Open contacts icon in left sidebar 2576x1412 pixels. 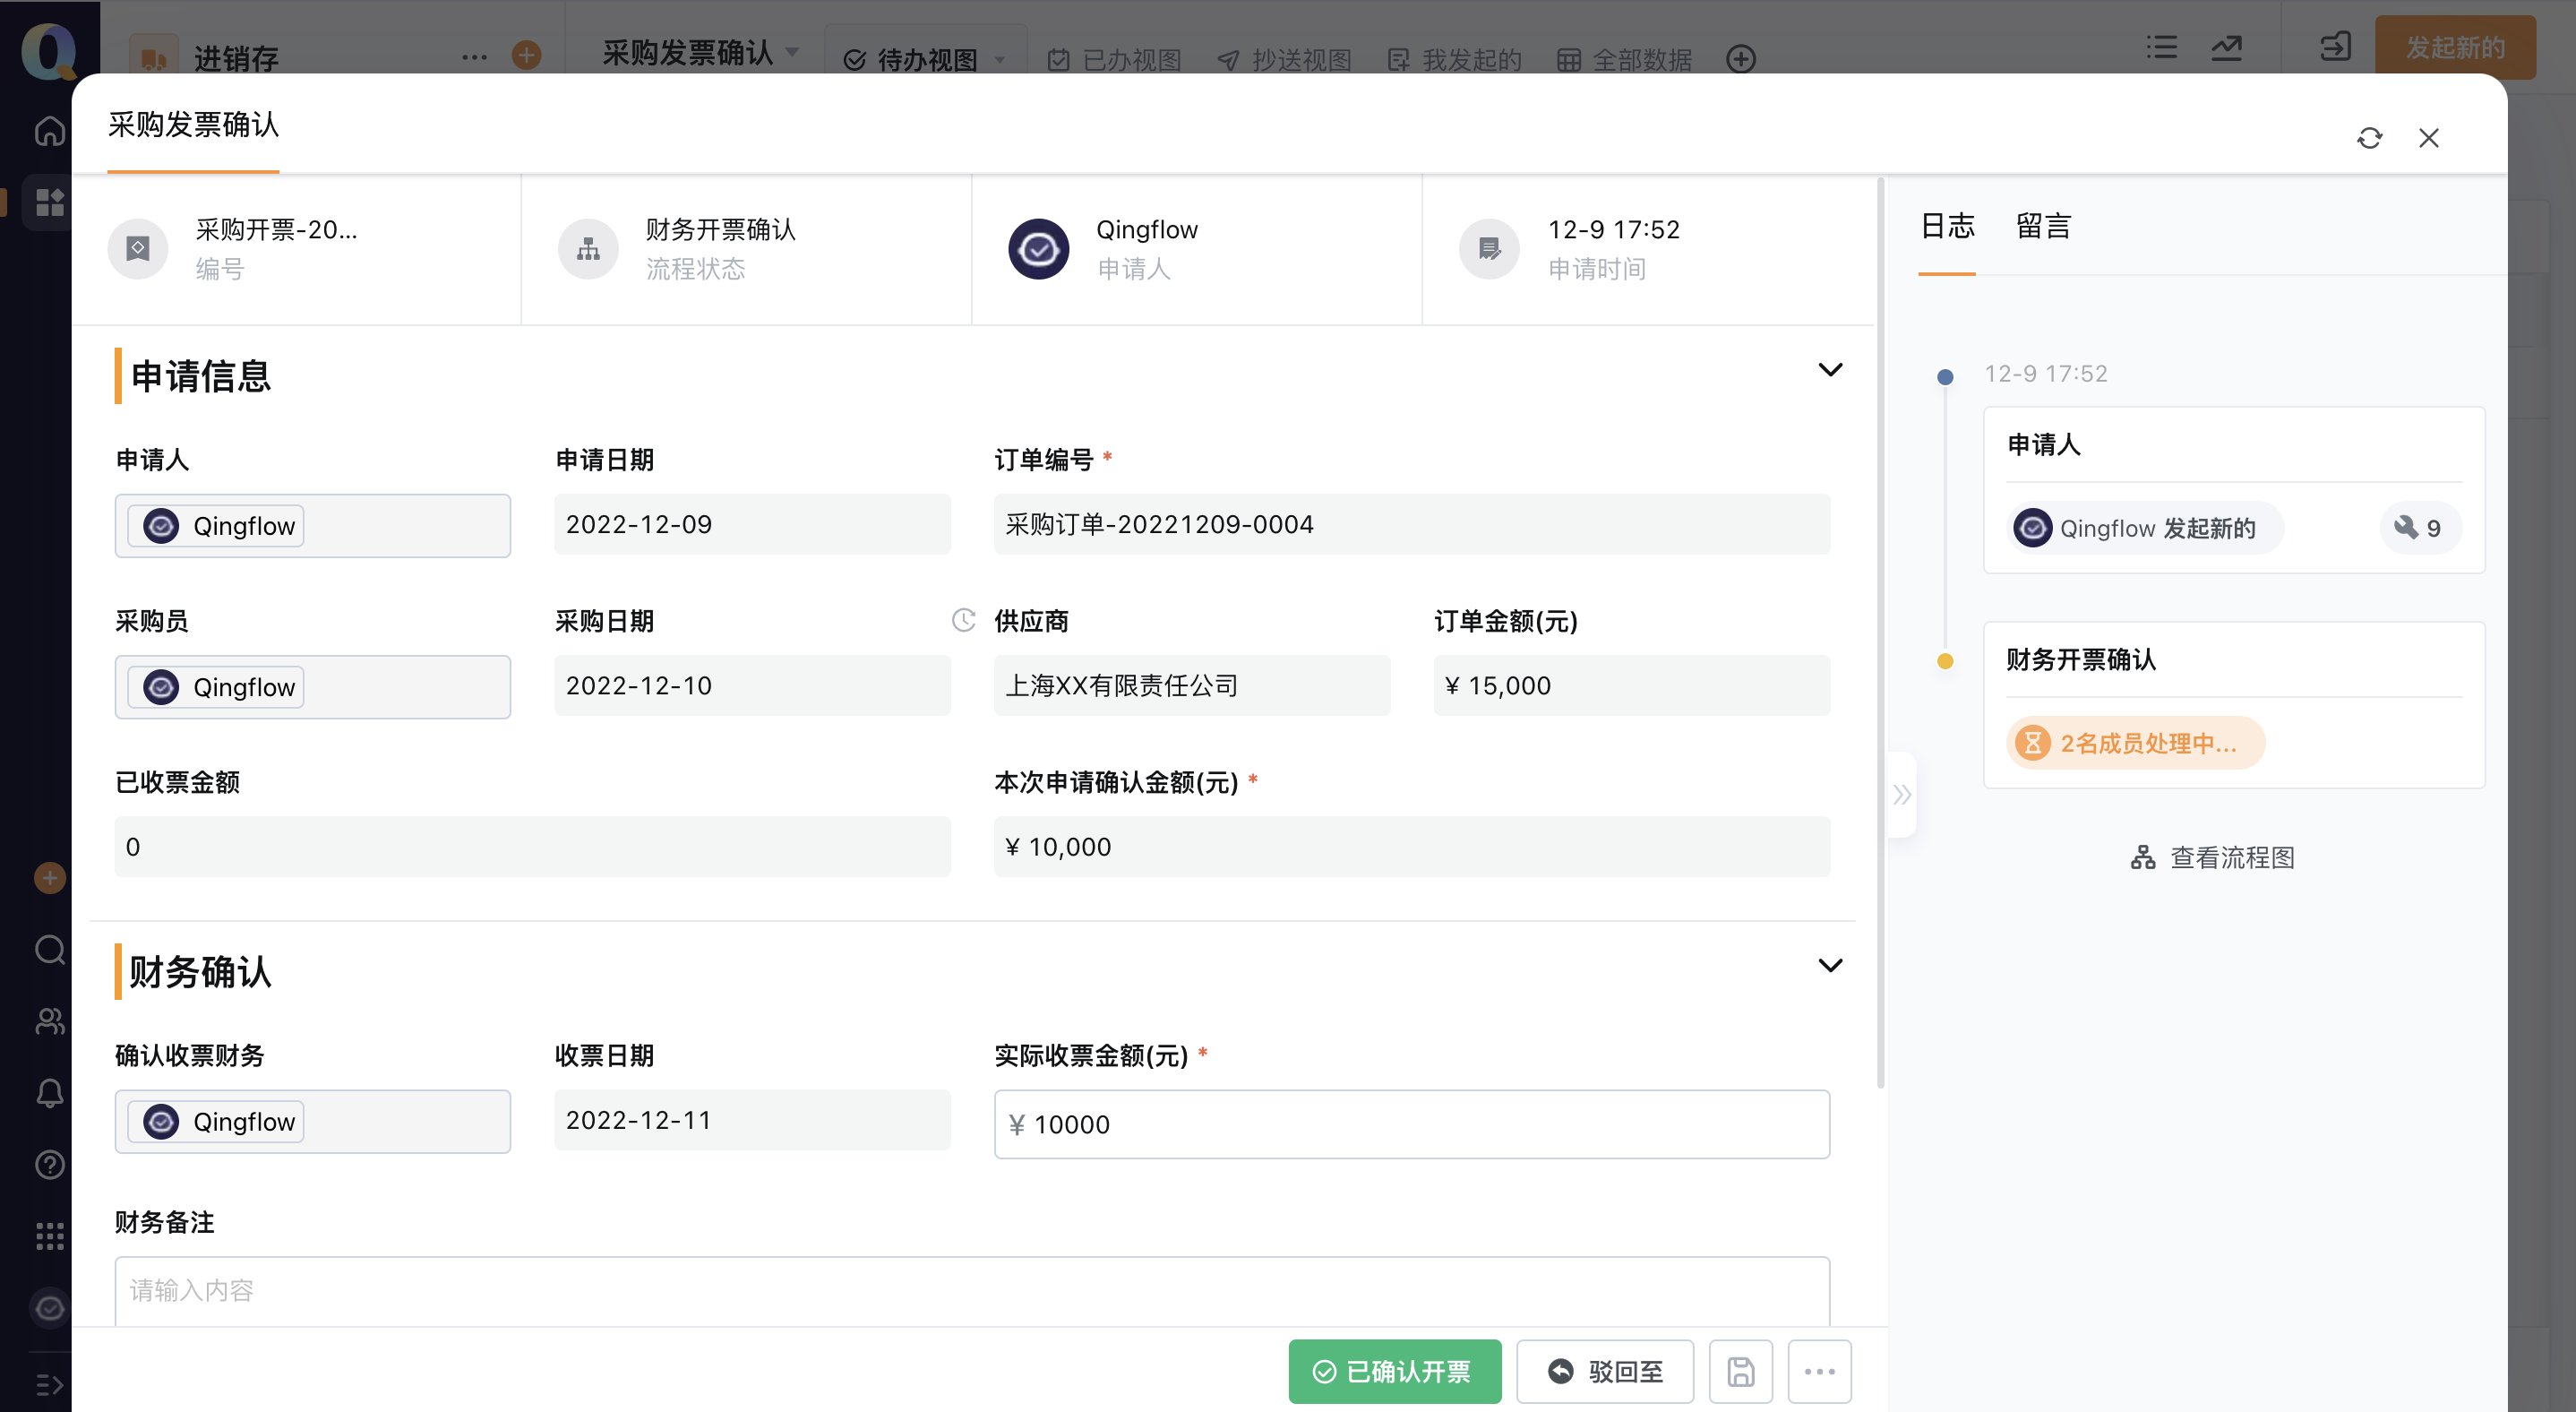[50, 1021]
